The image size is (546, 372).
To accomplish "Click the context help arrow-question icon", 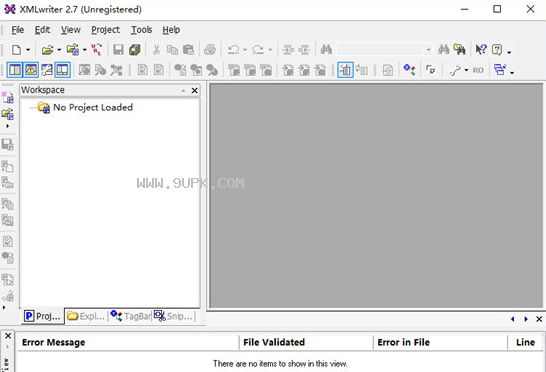I will click(x=481, y=50).
